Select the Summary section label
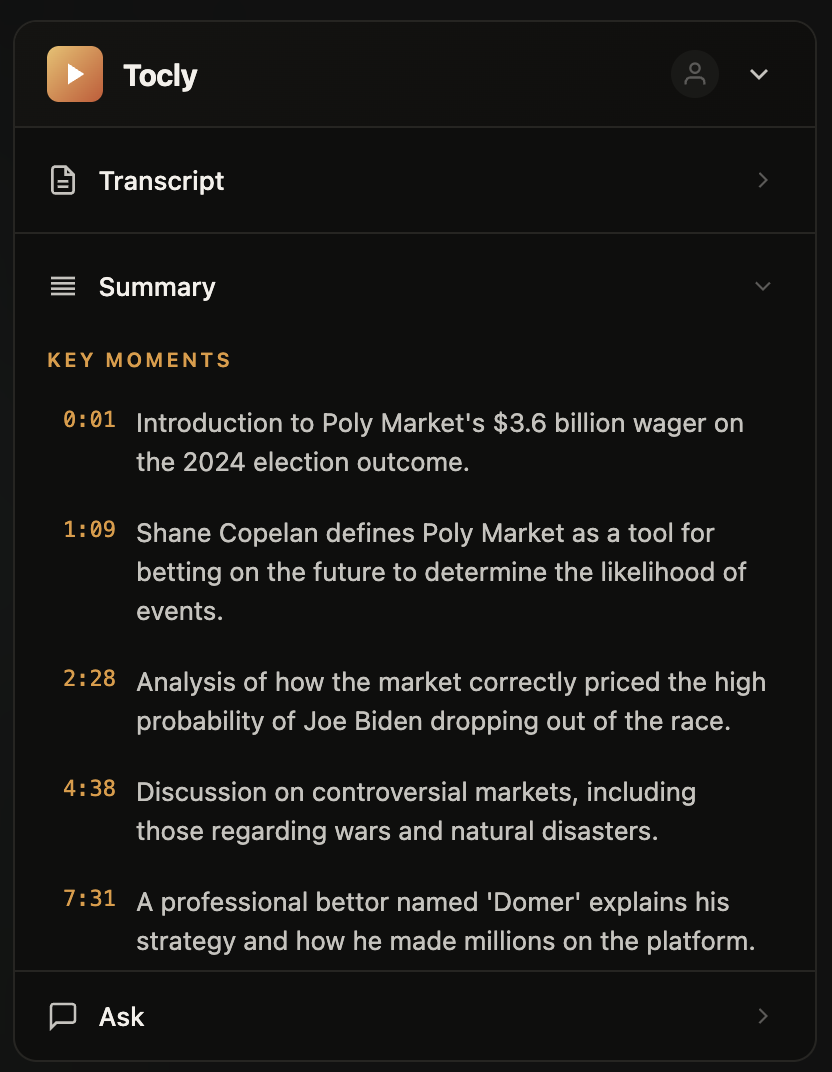The image size is (832, 1072). (157, 287)
